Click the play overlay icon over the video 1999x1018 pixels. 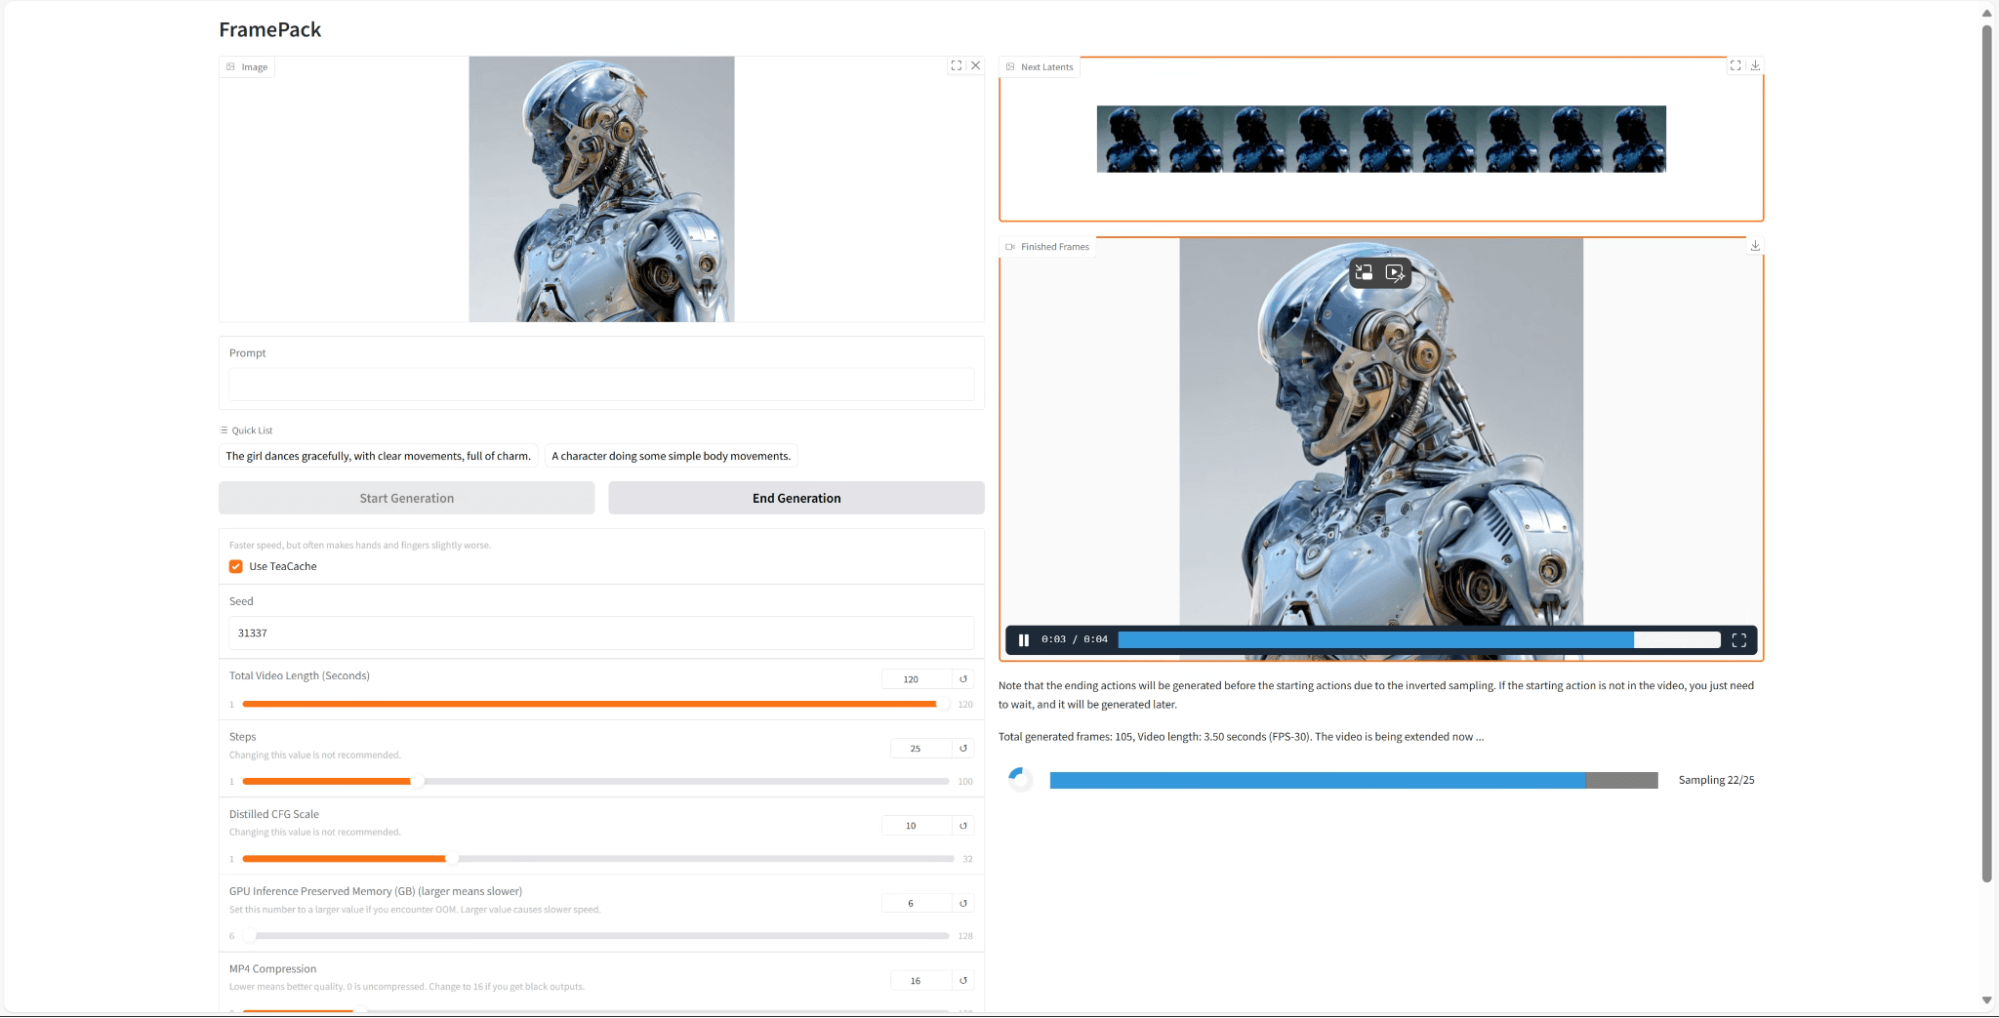[1395, 272]
